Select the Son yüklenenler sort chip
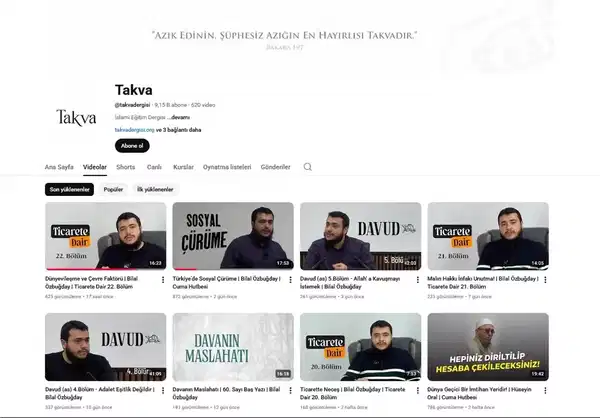The width and height of the screenshot is (600, 418). [69, 189]
